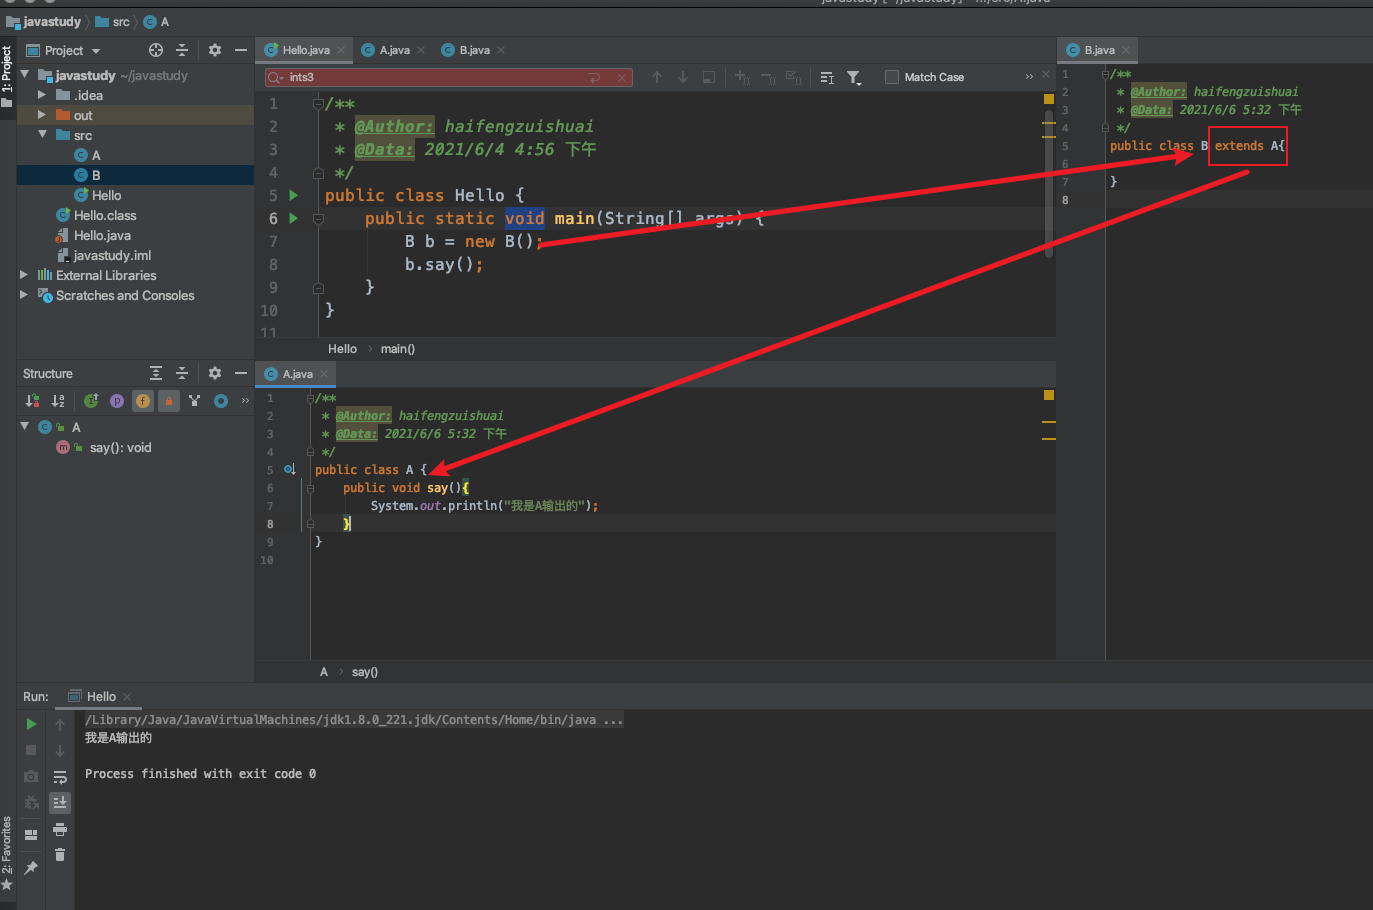Screen dimensions: 1373x910
Task: Click main() in the Hello editor breadcrumb
Action: pyautogui.click(x=397, y=349)
